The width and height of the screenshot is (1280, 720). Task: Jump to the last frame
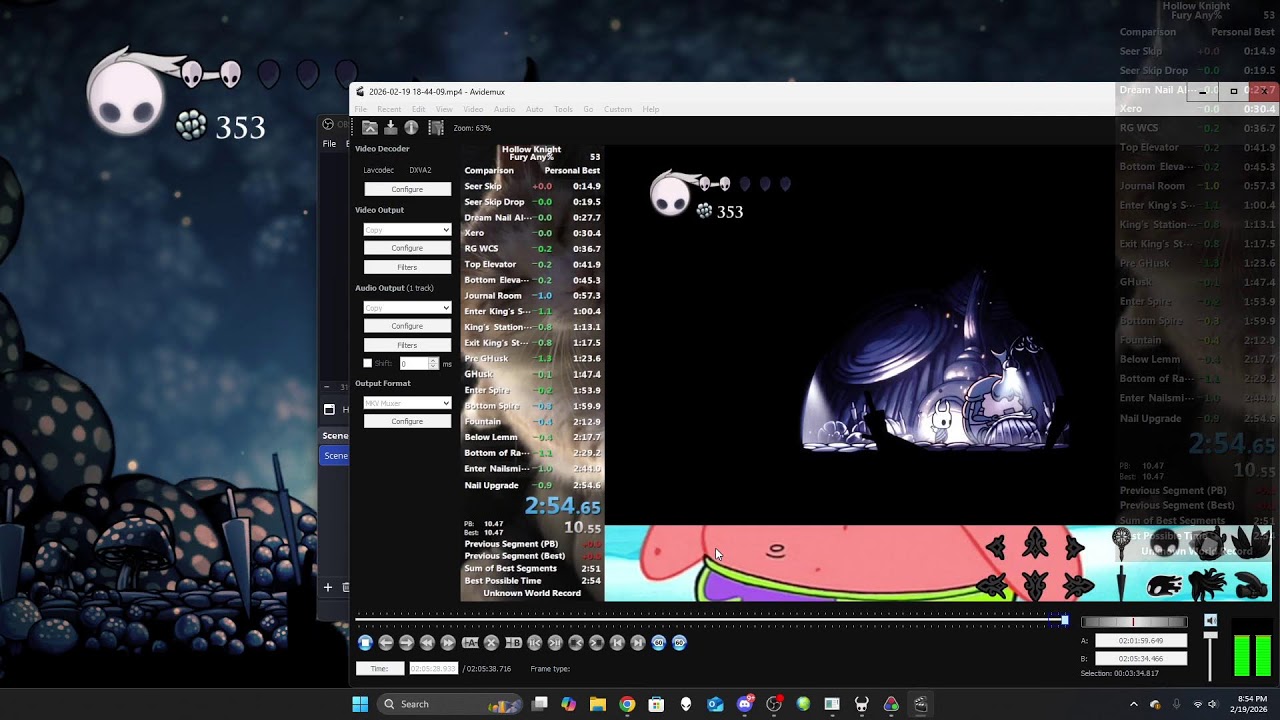[x=638, y=643]
